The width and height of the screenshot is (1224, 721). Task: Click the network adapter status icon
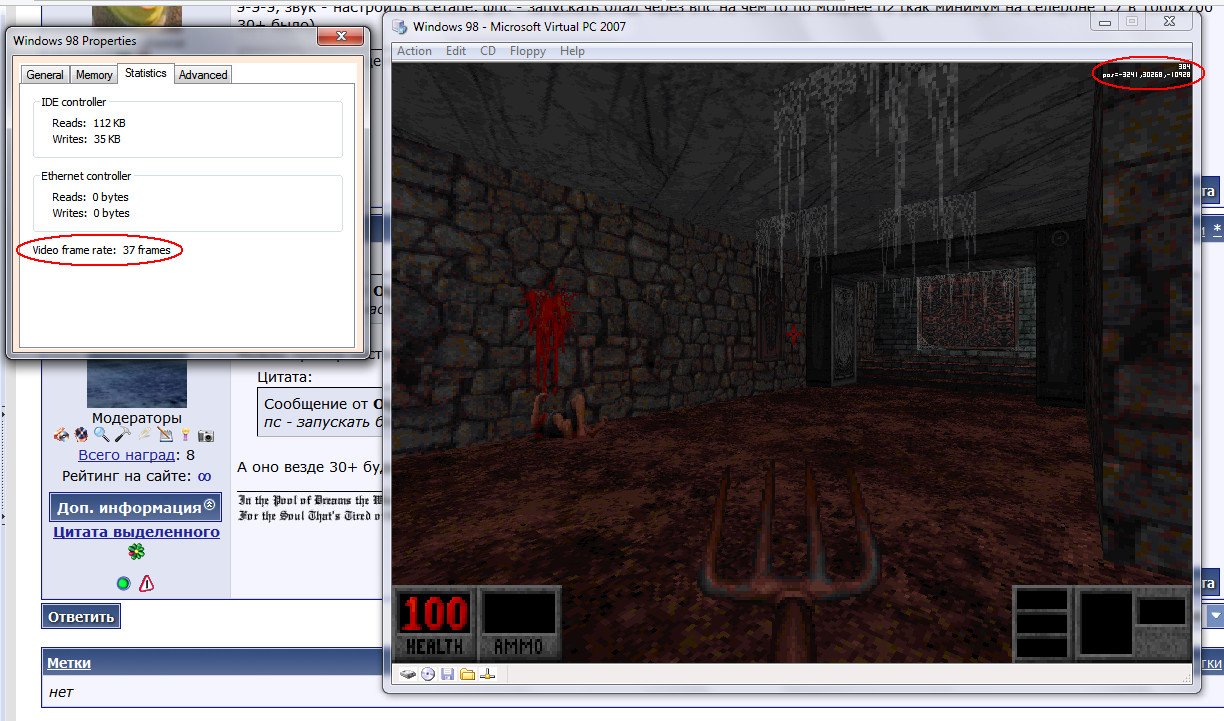point(487,675)
